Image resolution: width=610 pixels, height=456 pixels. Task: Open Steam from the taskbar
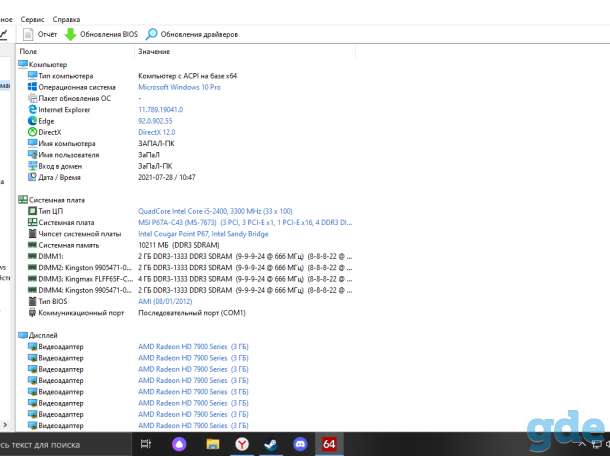(x=271, y=444)
